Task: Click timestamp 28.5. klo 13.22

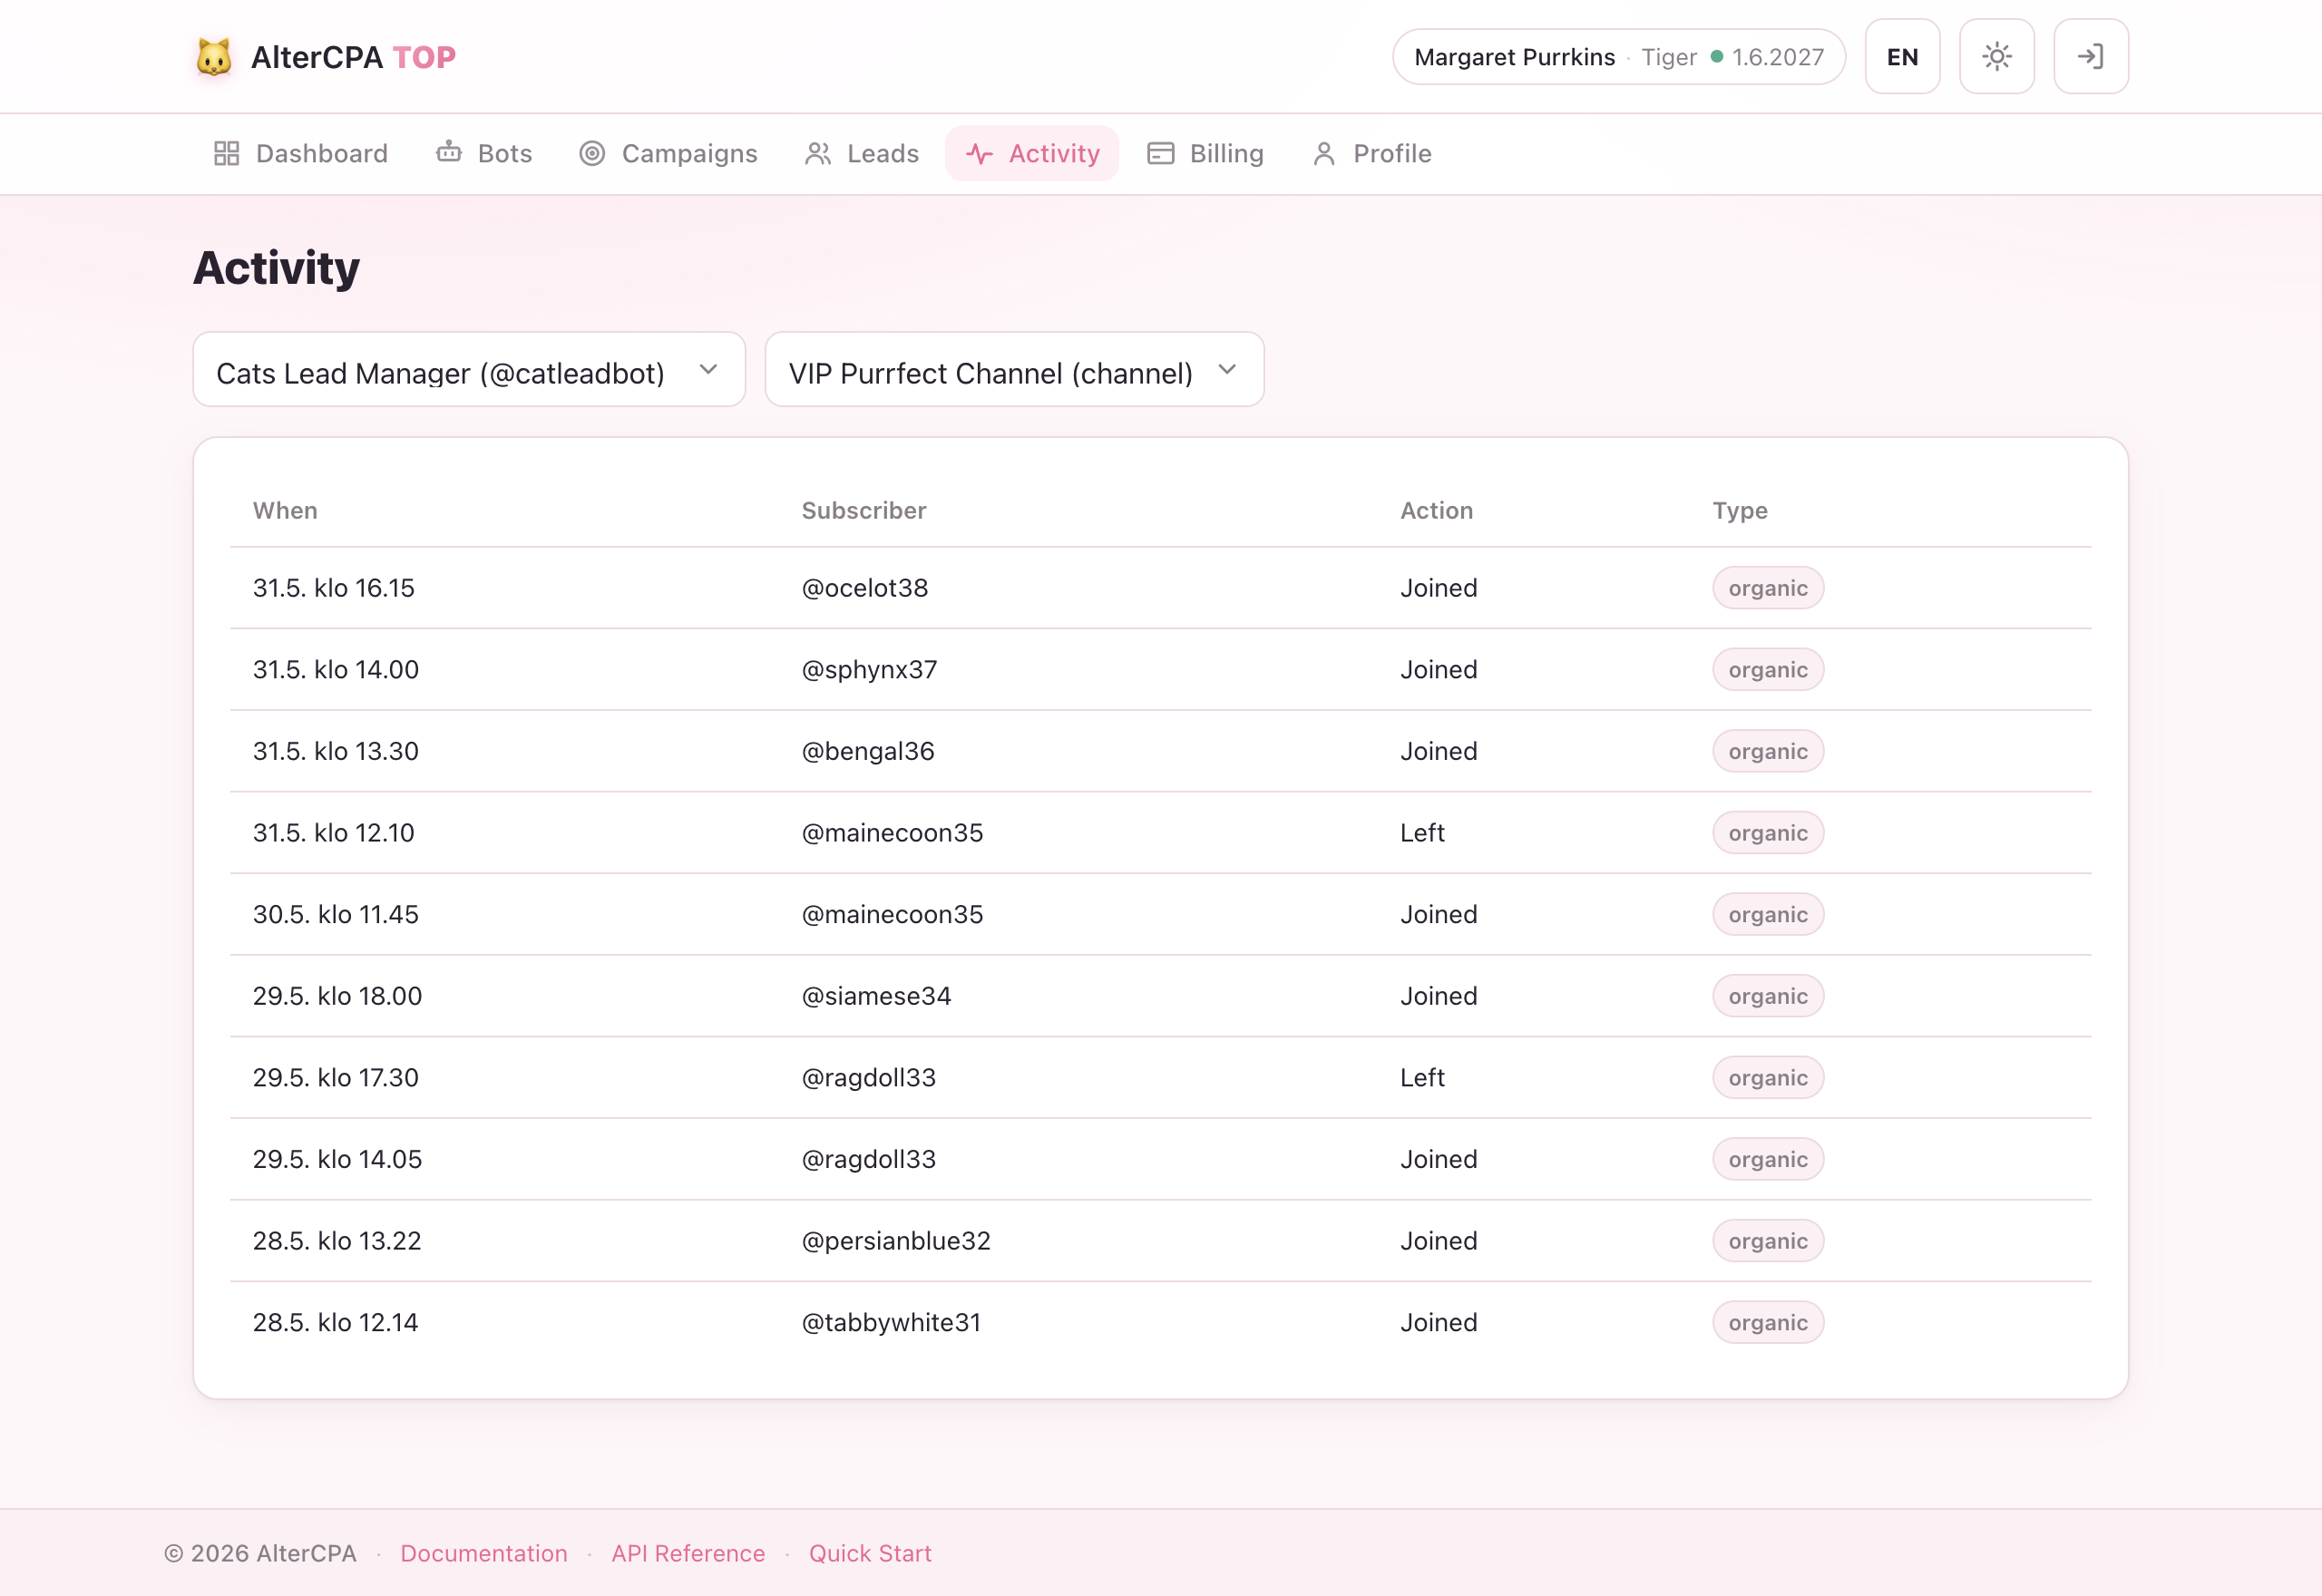Action: click(337, 1241)
